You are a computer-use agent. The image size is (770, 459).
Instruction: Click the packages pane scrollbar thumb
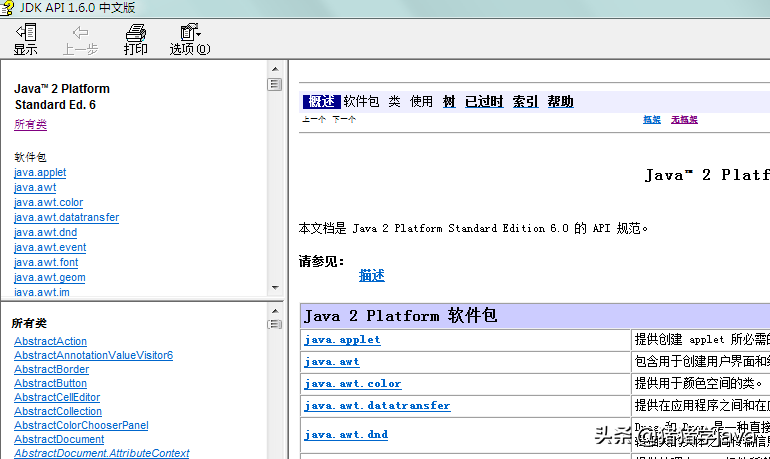point(275,84)
